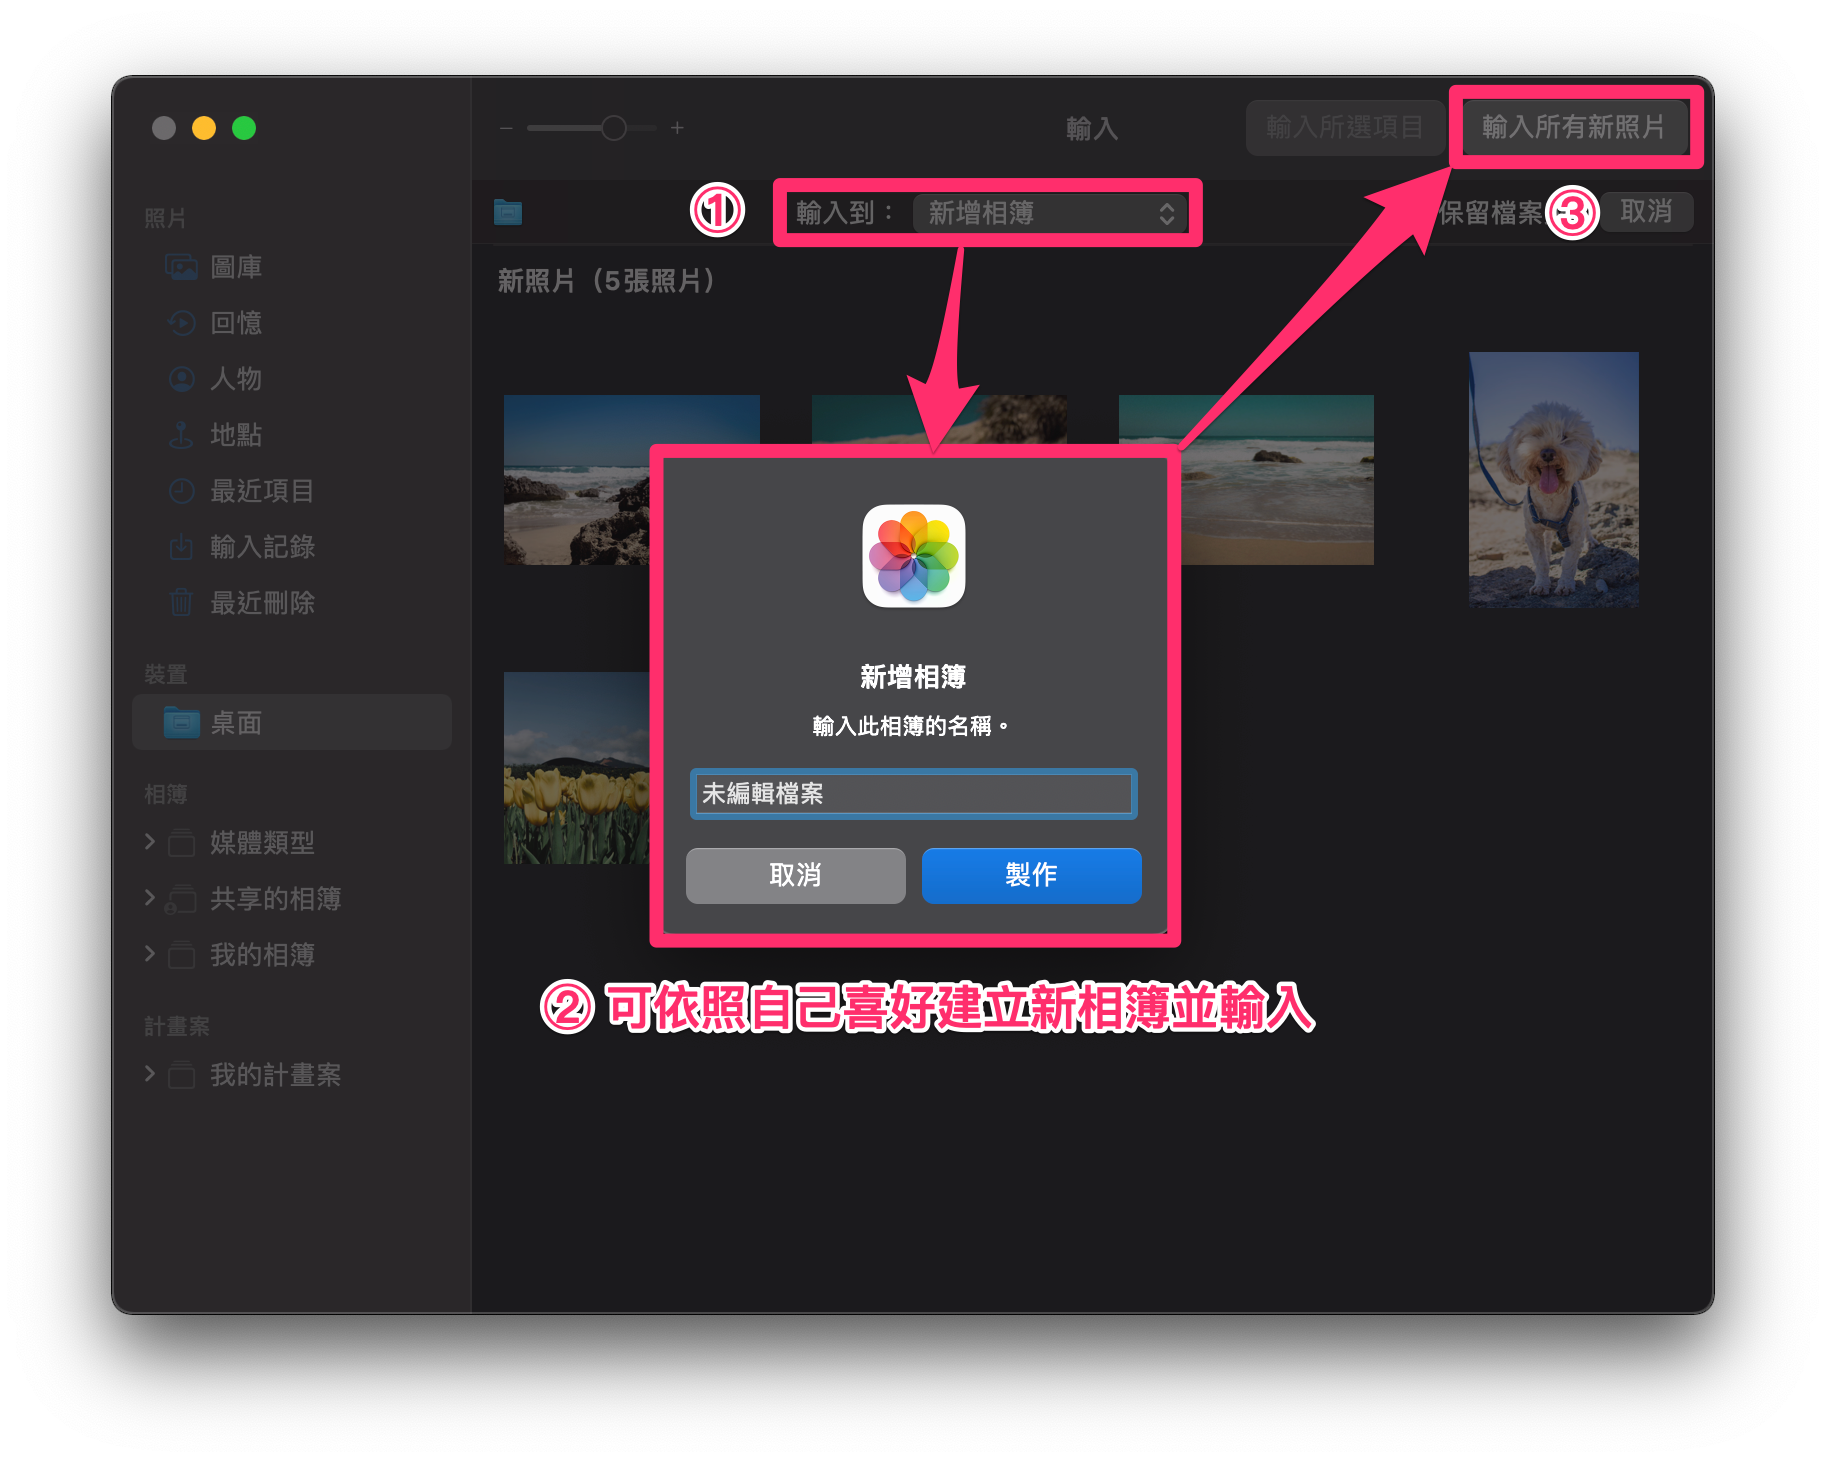Select the dog photo thumbnail
The image size is (1826, 1462).
coord(1553,480)
